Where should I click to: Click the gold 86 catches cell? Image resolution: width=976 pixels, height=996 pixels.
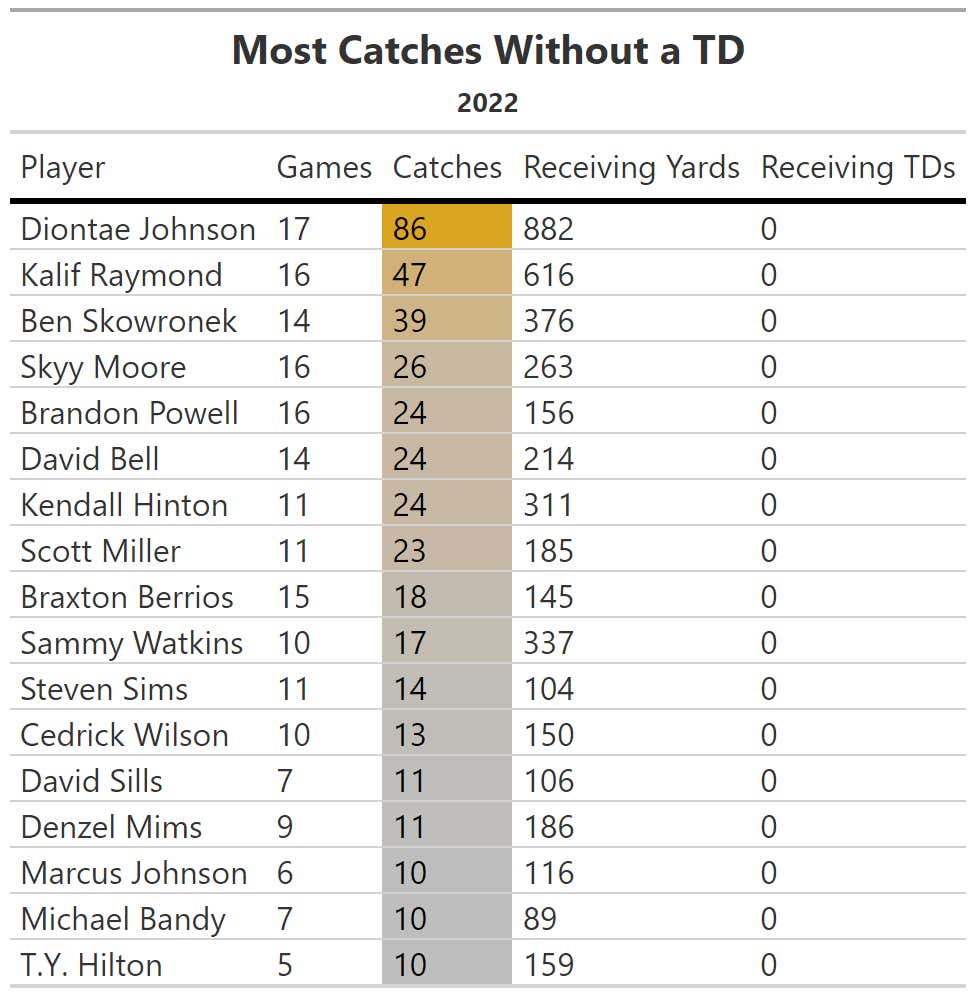(447, 227)
